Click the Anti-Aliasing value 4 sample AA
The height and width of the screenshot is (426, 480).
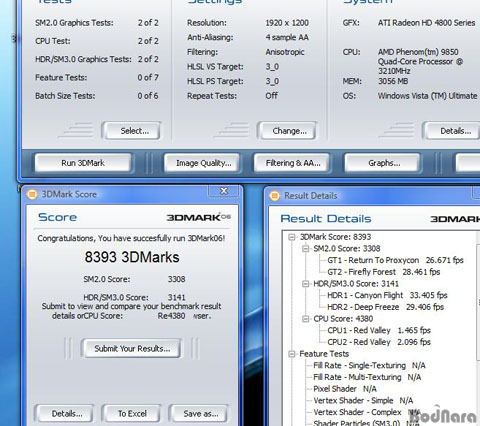(x=287, y=37)
